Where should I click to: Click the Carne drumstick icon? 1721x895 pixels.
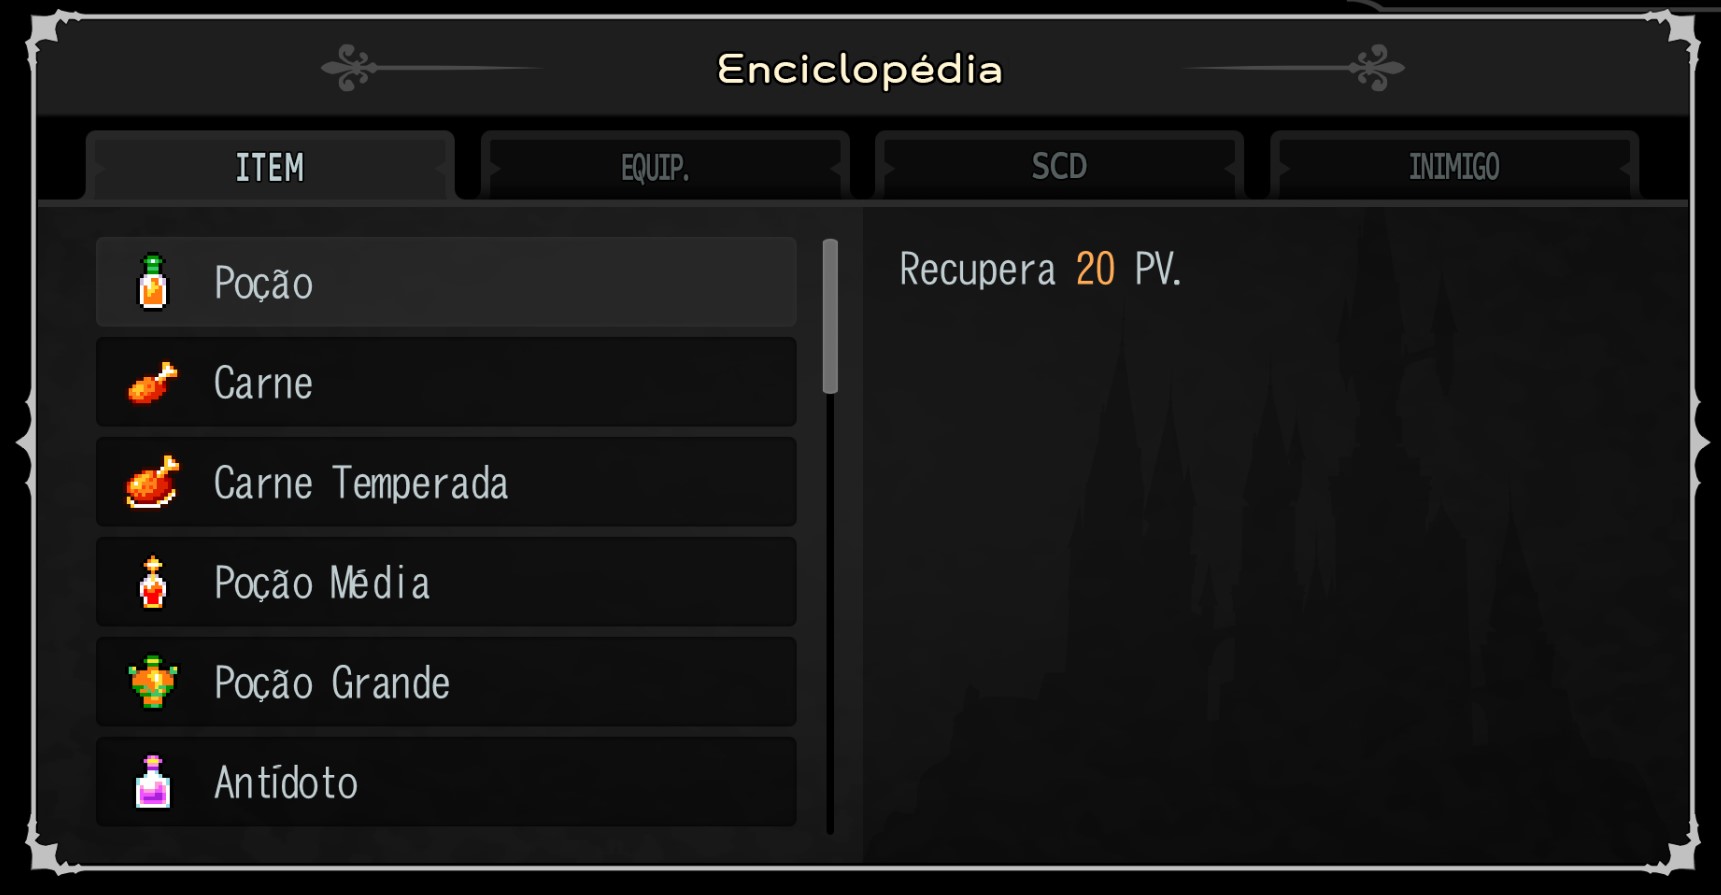tap(153, 383)
